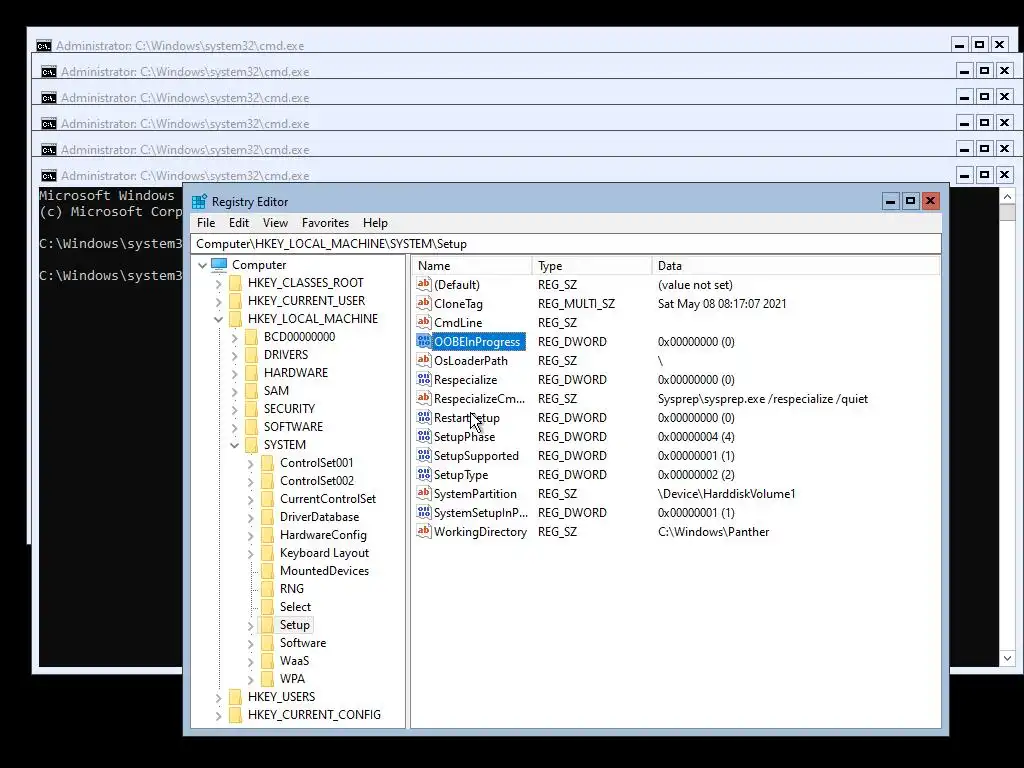Expand the HKEY_CURRENT_CONFIG node

click(x=218, y=716)
